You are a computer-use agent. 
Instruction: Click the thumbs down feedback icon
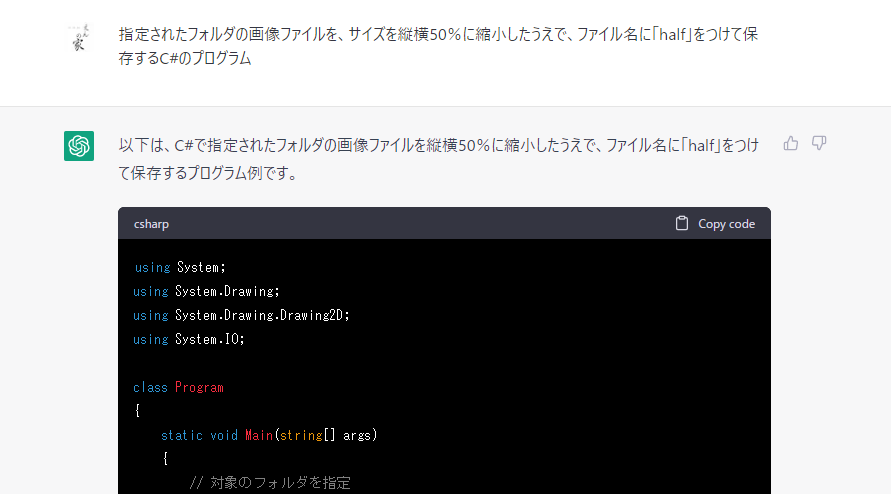click(x=819, y=143)
